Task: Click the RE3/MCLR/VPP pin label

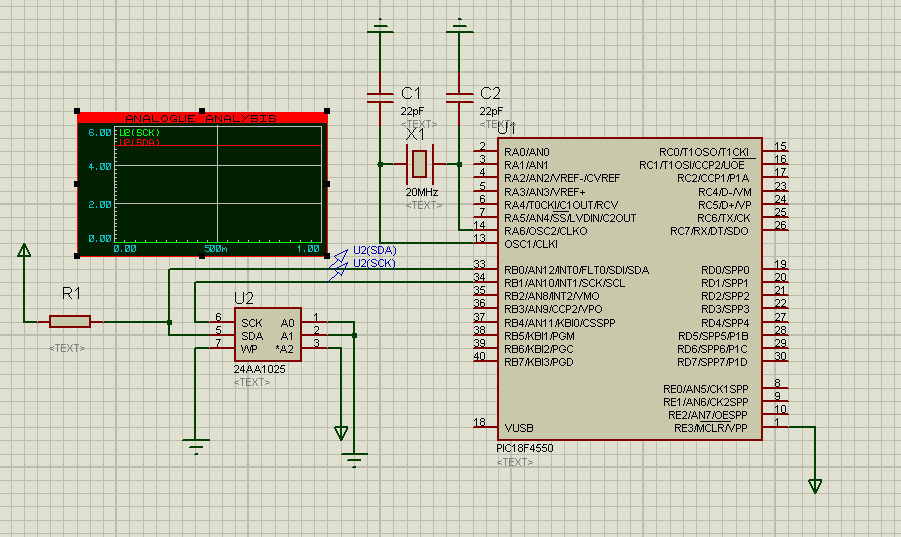Action: 711,428
